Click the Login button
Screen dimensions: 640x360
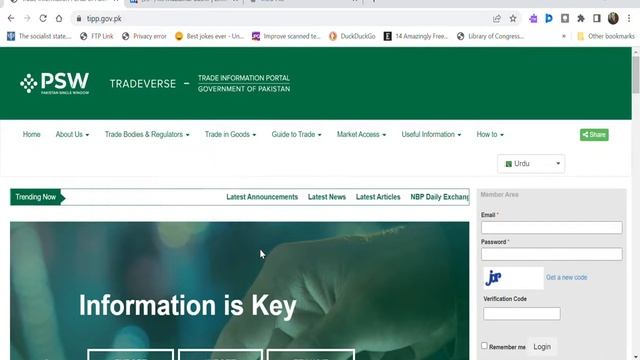pos(542,347)
